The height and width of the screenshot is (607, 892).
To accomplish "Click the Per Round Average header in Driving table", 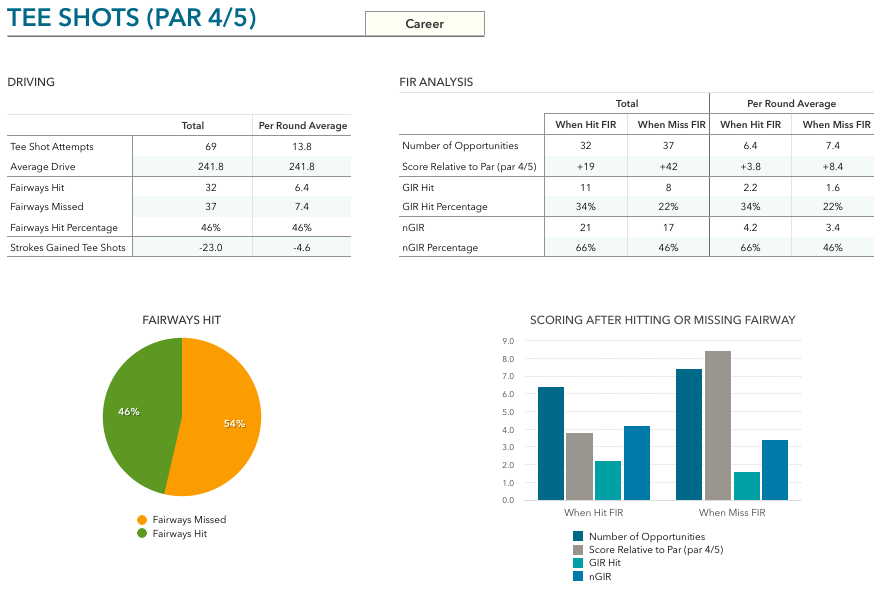I will 303,126.
